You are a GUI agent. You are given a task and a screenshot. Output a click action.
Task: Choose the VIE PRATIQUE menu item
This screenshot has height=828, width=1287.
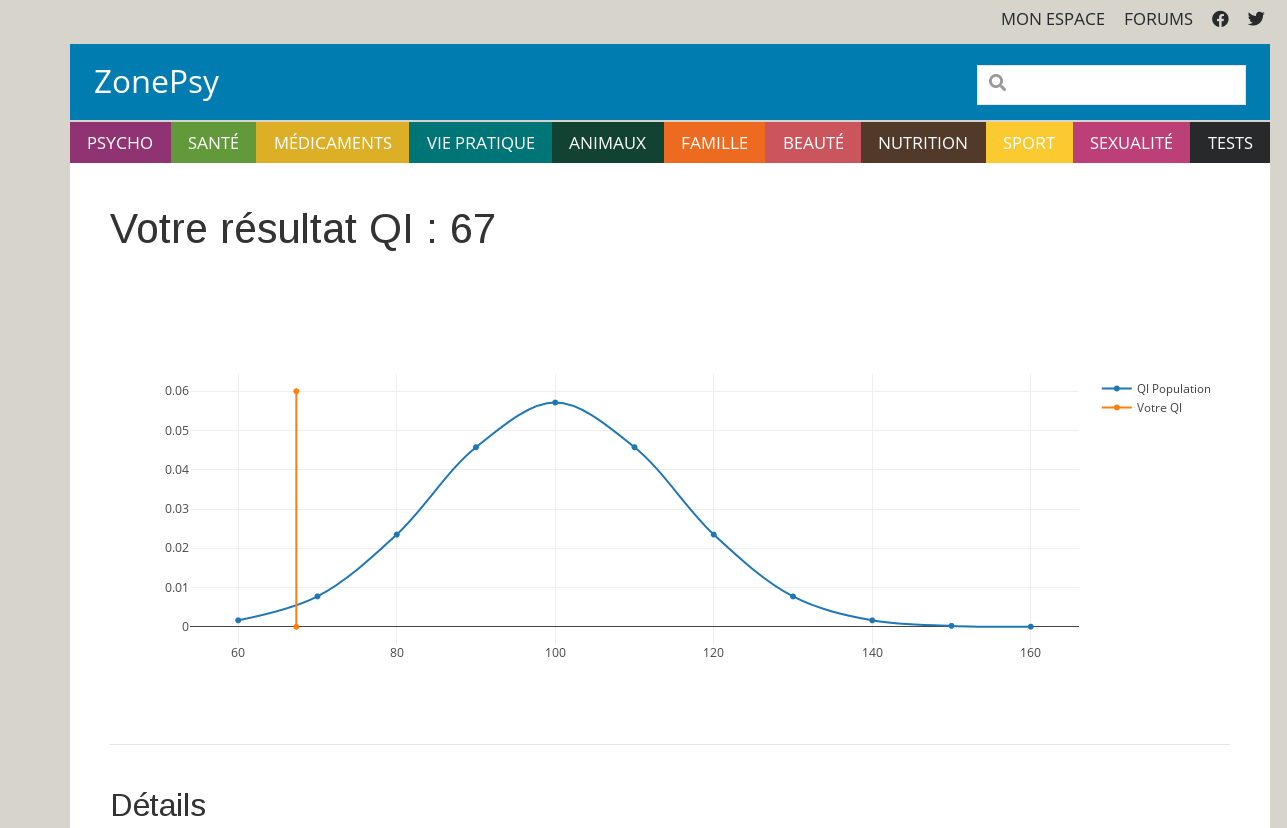coord(480,143)
